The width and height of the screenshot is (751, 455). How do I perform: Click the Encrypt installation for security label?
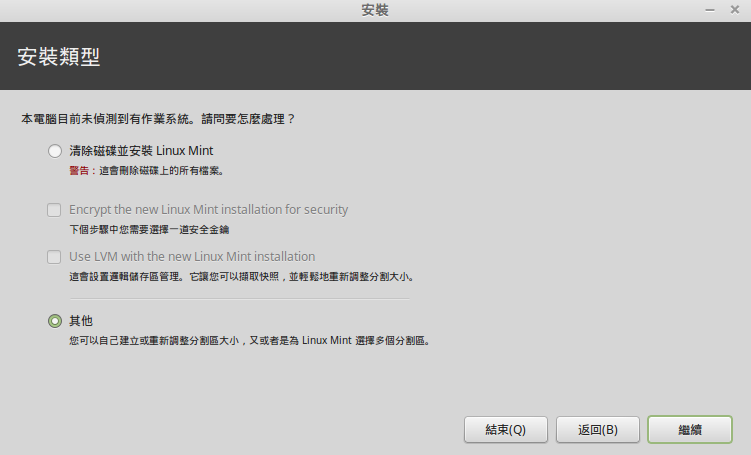click(208, 210)
